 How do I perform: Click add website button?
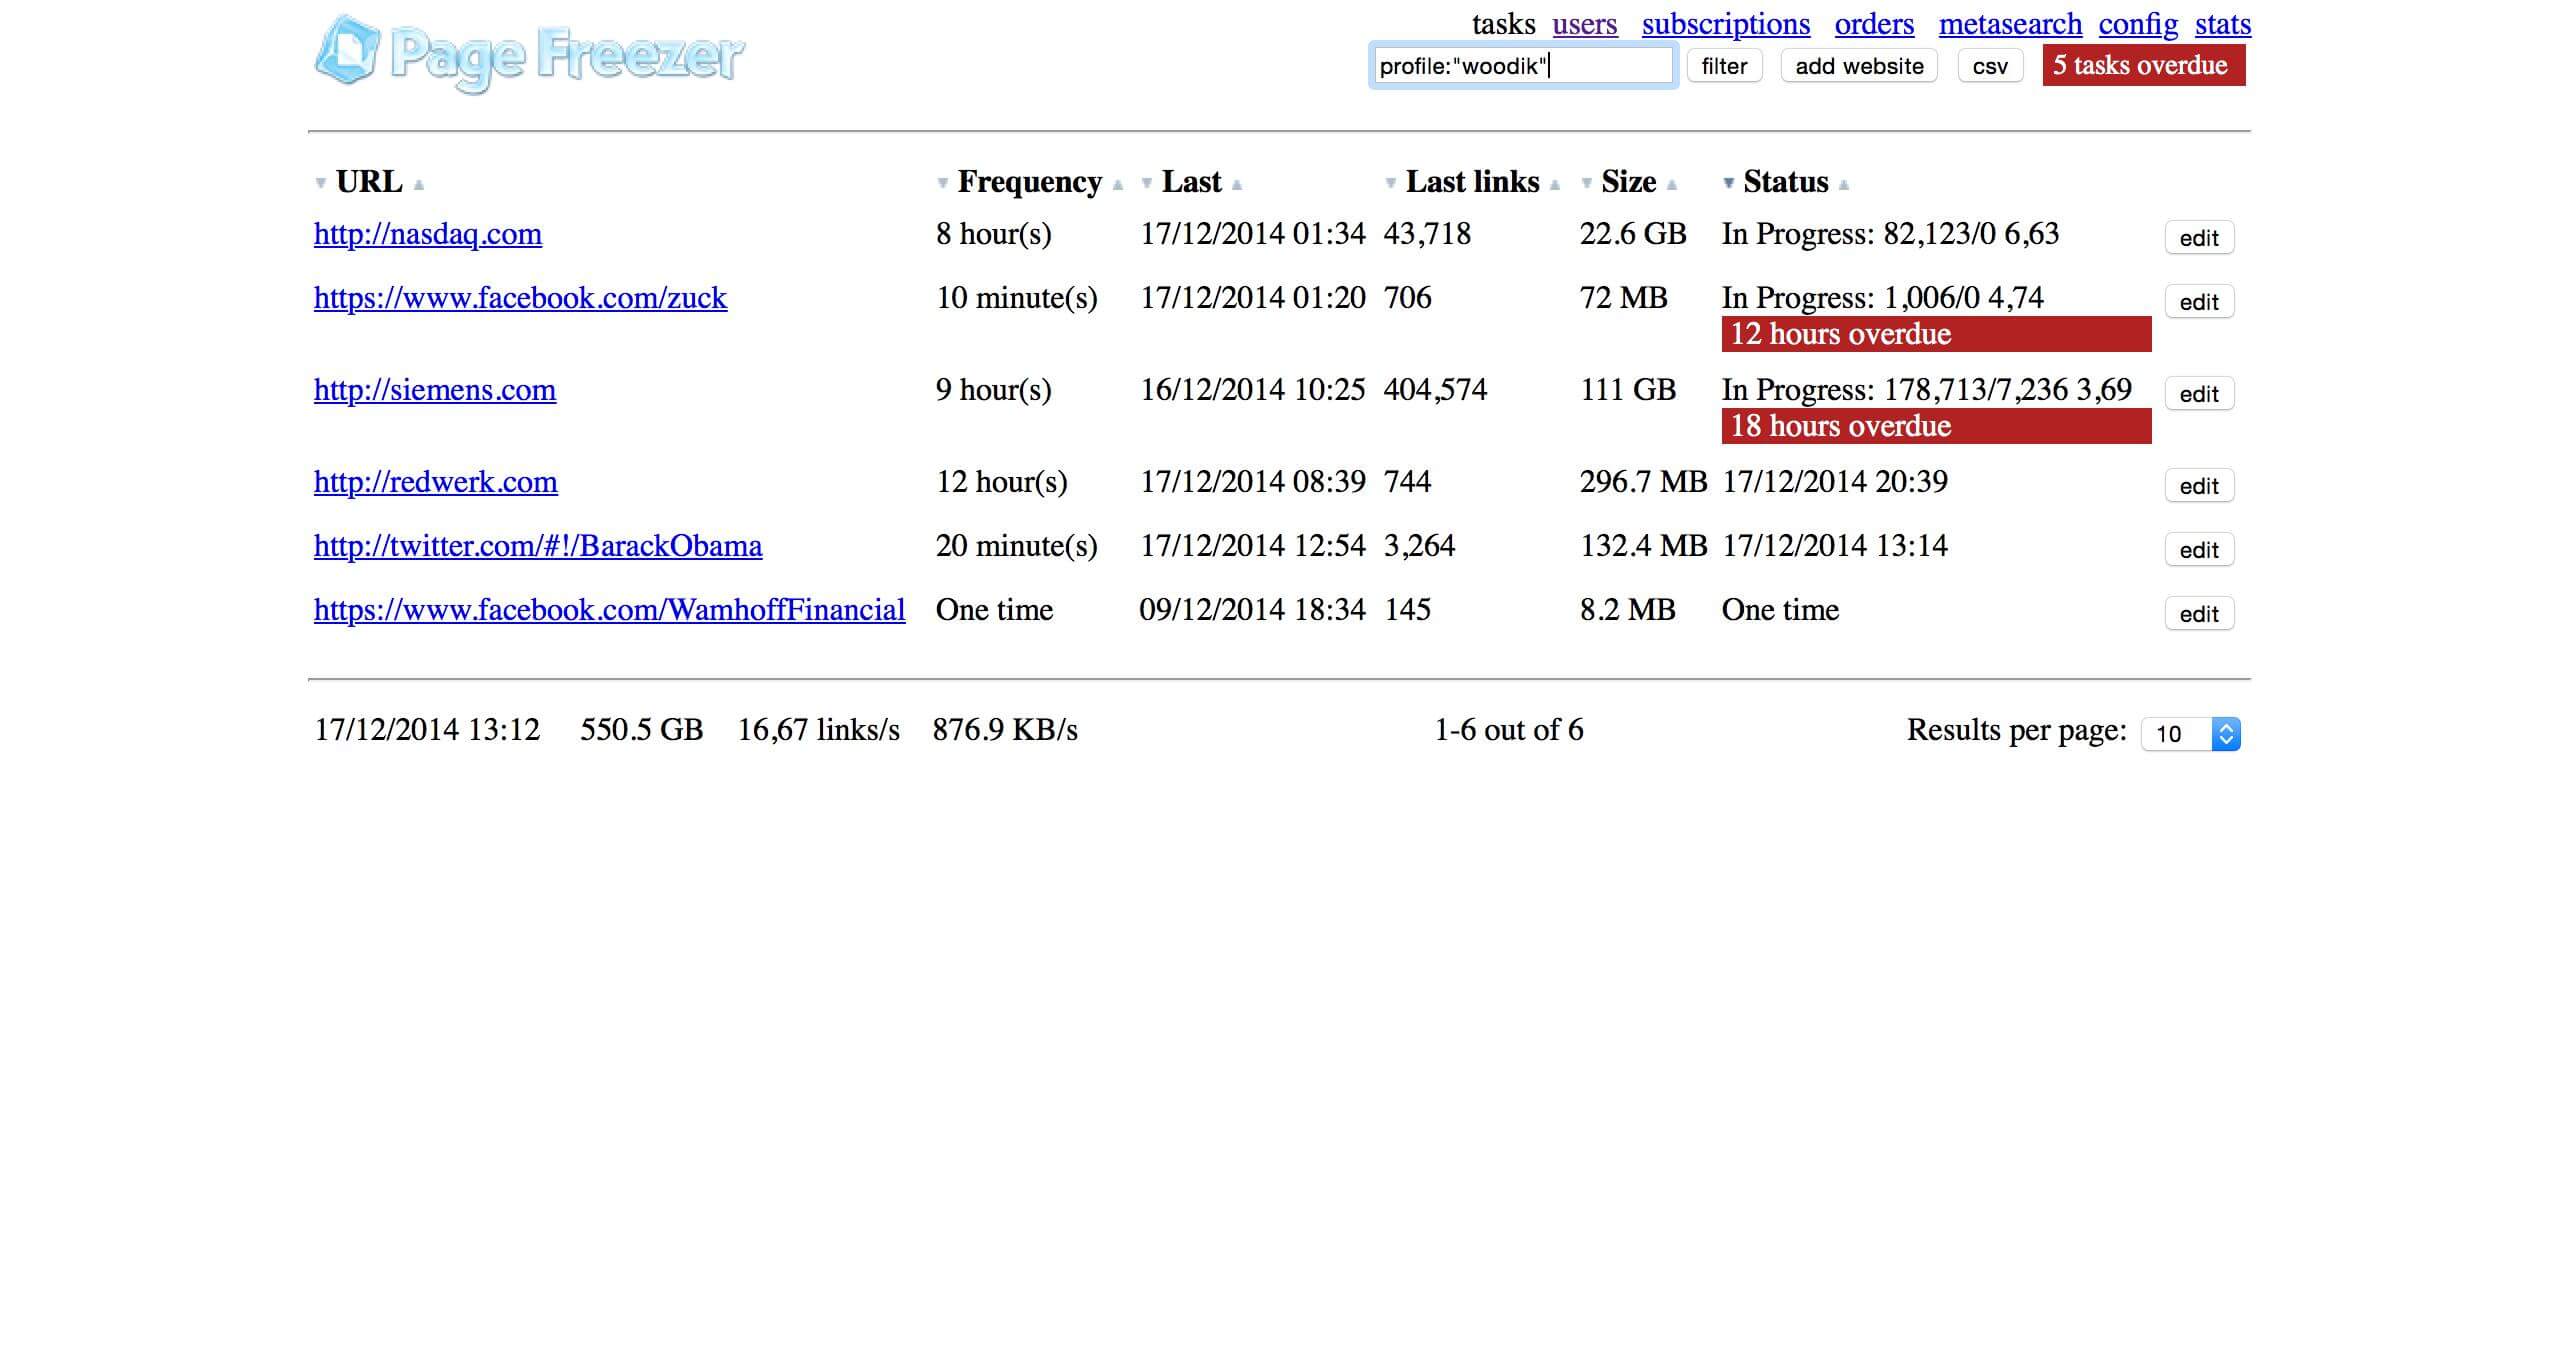(x=1859, y=66)
